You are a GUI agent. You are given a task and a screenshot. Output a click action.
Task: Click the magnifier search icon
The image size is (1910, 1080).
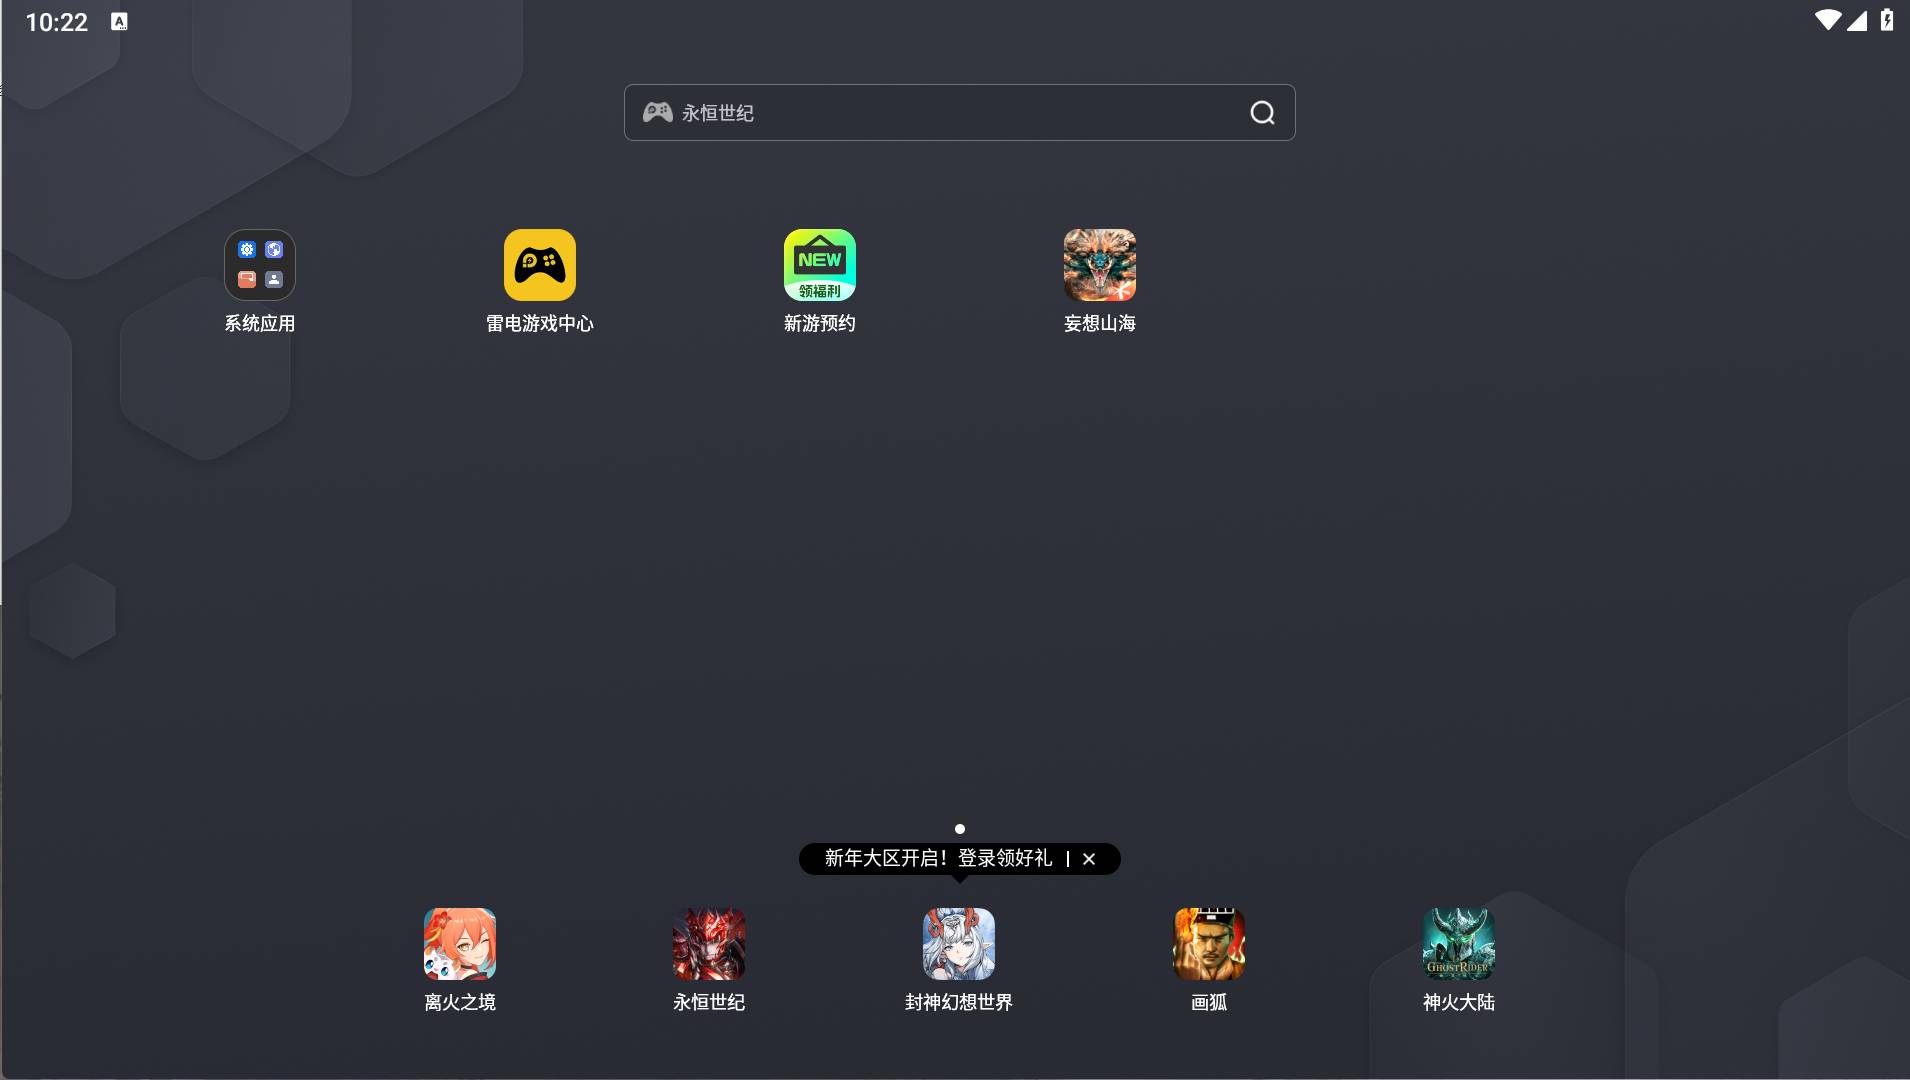coord(1262,113)
